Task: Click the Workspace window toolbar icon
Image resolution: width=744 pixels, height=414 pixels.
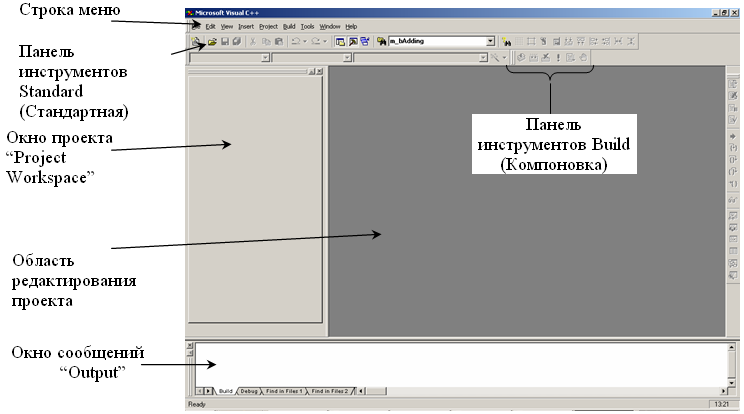Action: coord(340,42)
